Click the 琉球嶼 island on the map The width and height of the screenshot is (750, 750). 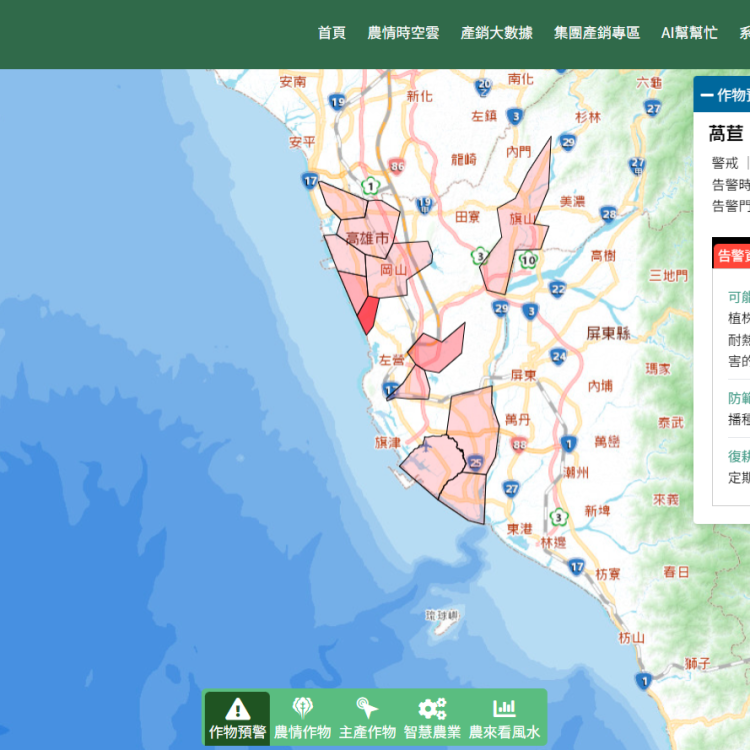pyautogui.click(x=440, y=621)
